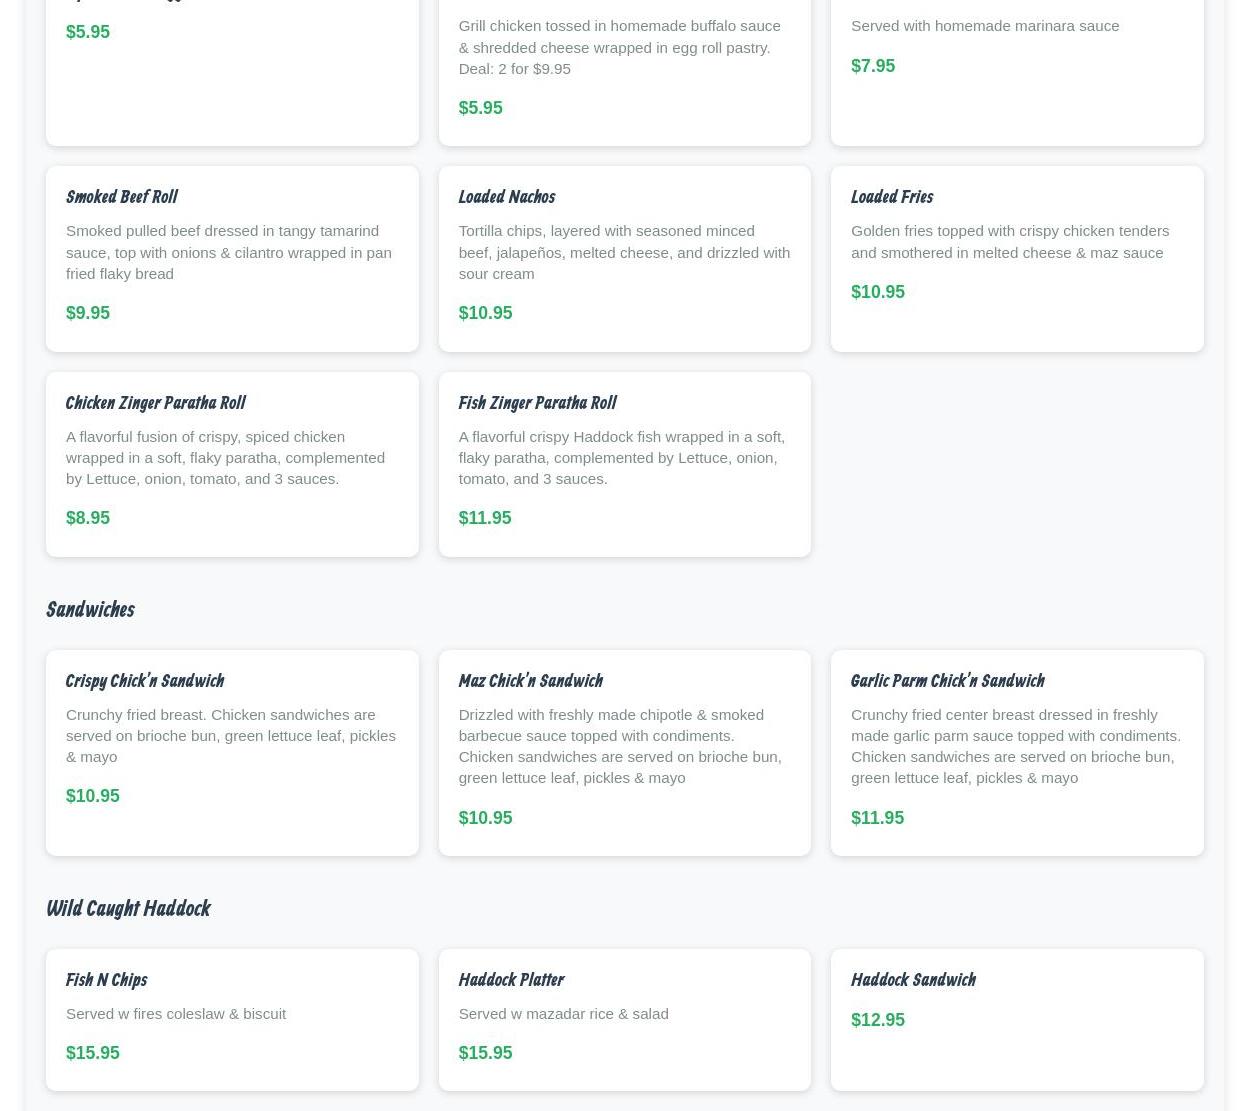
Task: Select the Maz Chick'n Sandwich title
Action: click(x=529, y=681)
